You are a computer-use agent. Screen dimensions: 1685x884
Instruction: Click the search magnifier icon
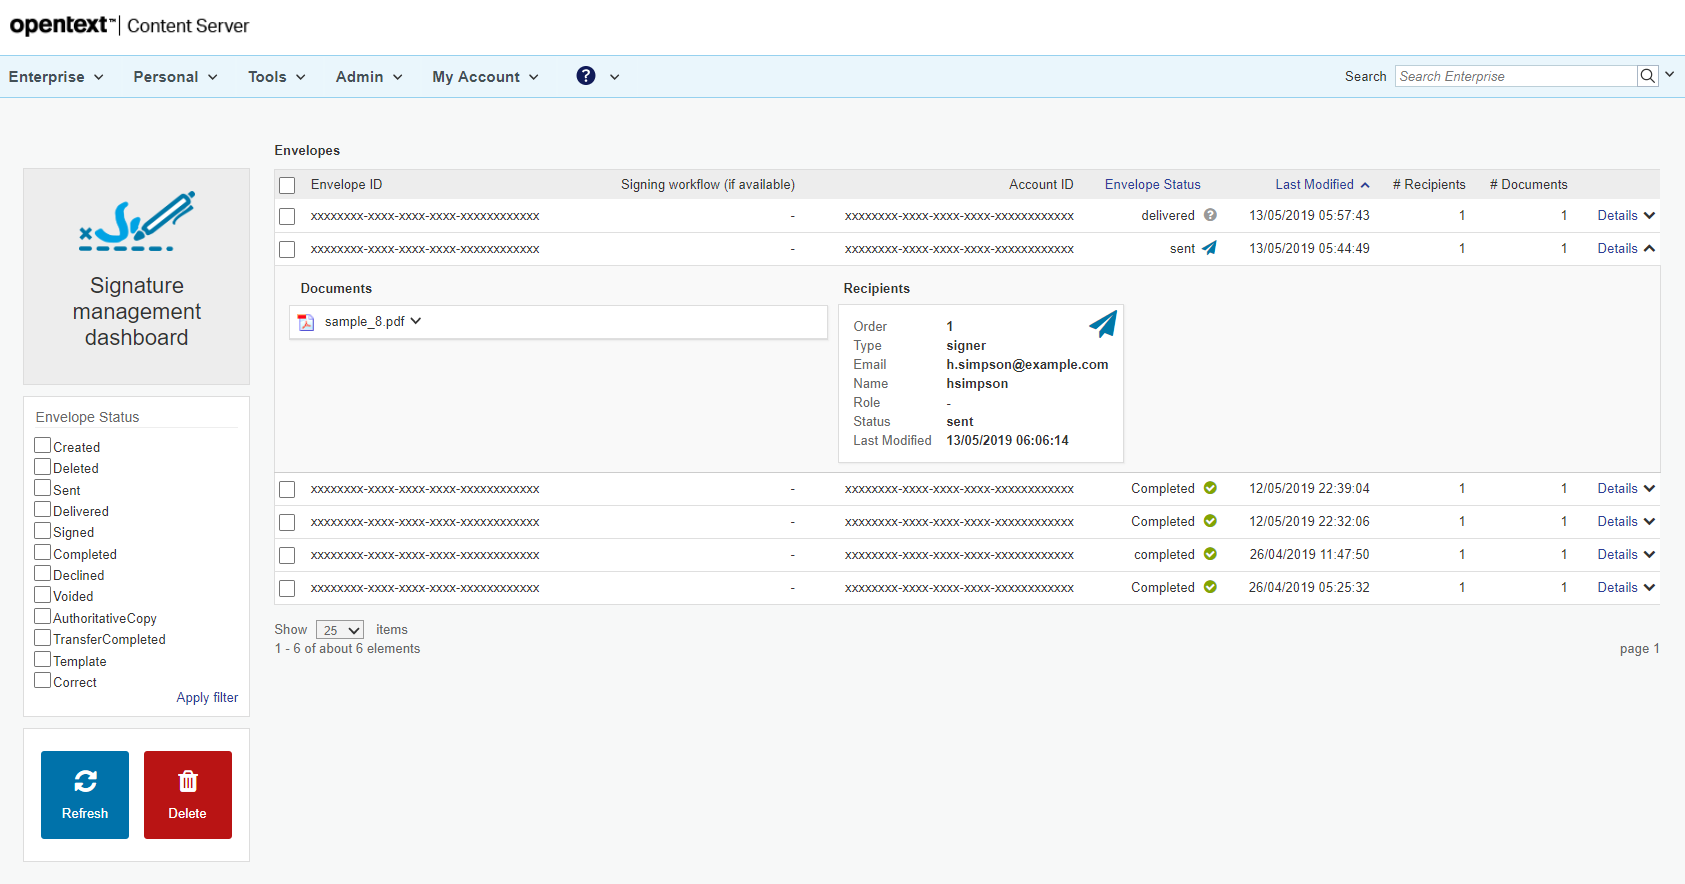pyautogui.click(x=1647, y=76)
